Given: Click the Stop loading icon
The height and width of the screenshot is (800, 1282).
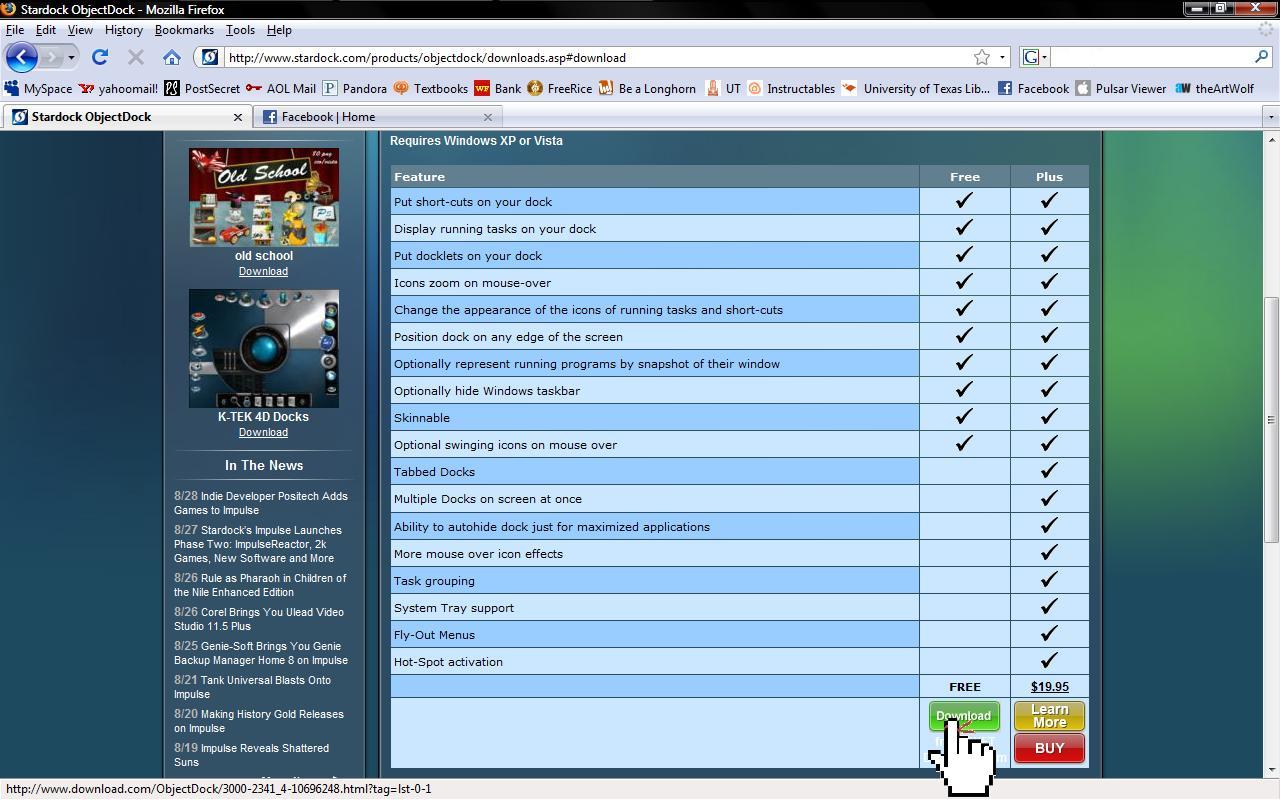Looking at the screenshot, I should [x=136, y=57].
